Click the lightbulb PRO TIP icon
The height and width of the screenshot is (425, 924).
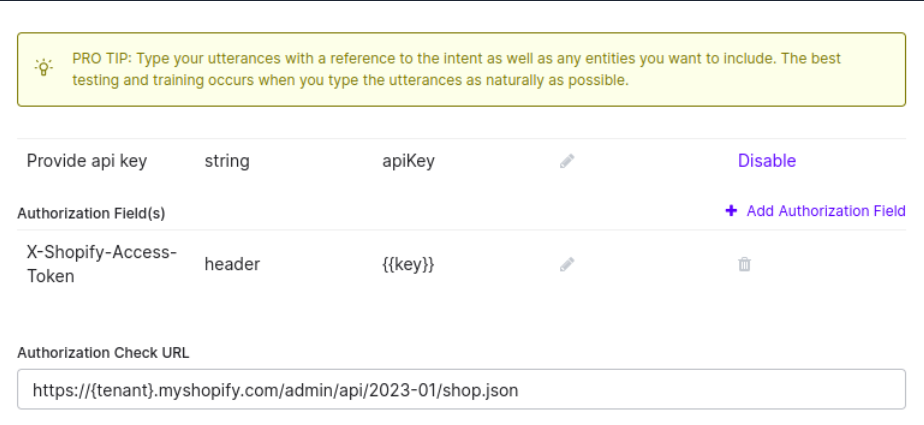44,68
